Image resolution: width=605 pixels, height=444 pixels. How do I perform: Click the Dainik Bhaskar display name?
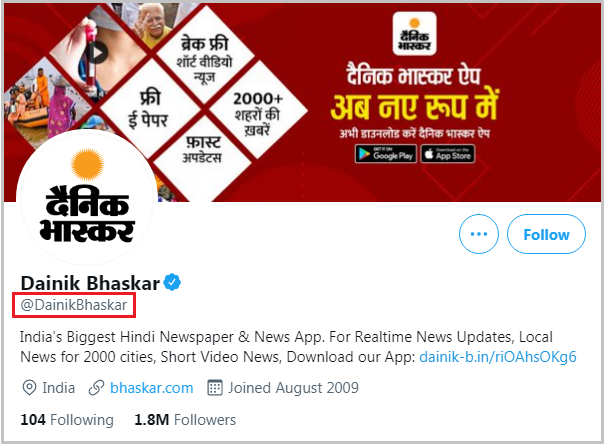tap(90, 283)
